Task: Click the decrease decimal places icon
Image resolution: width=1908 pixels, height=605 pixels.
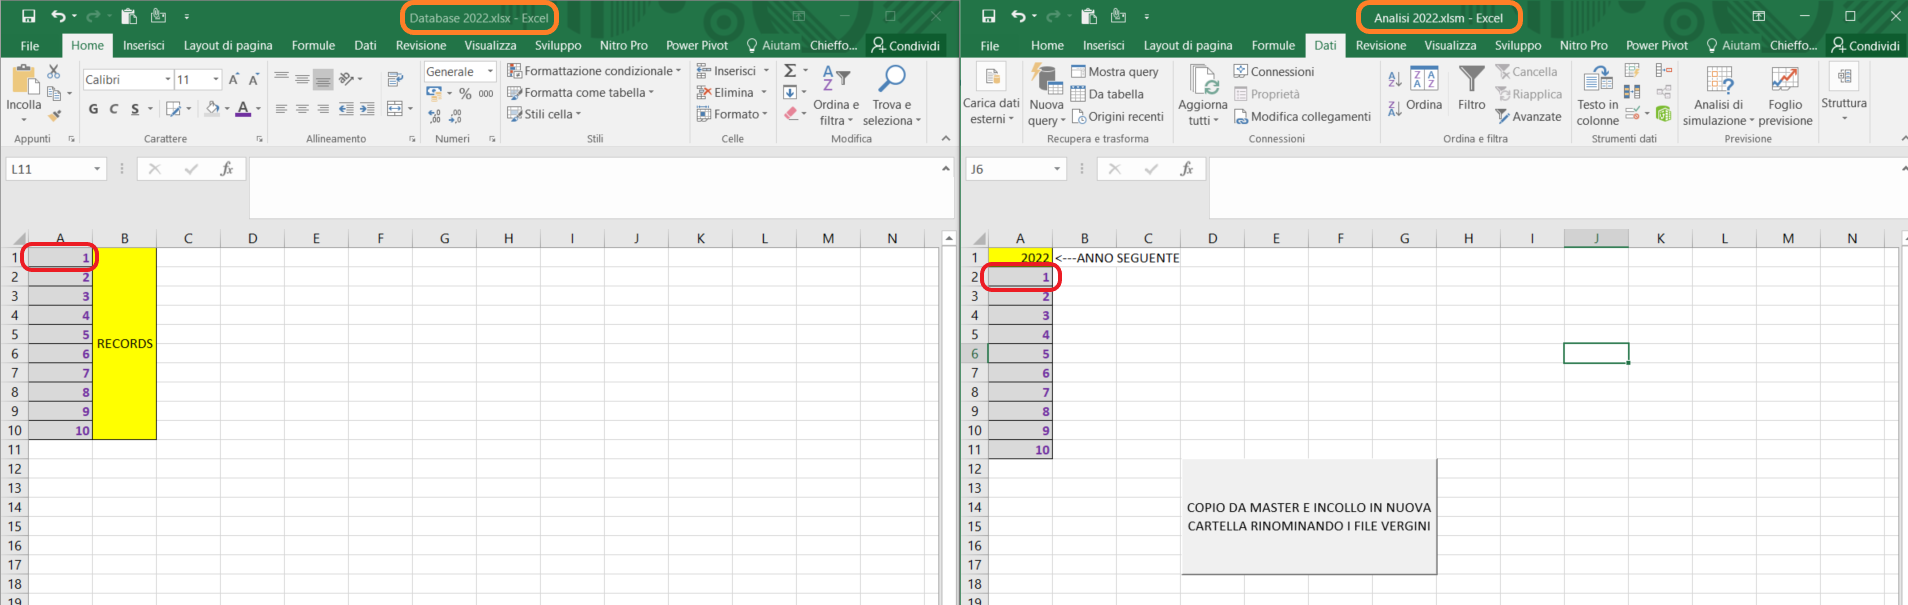Action: point(456,116)
